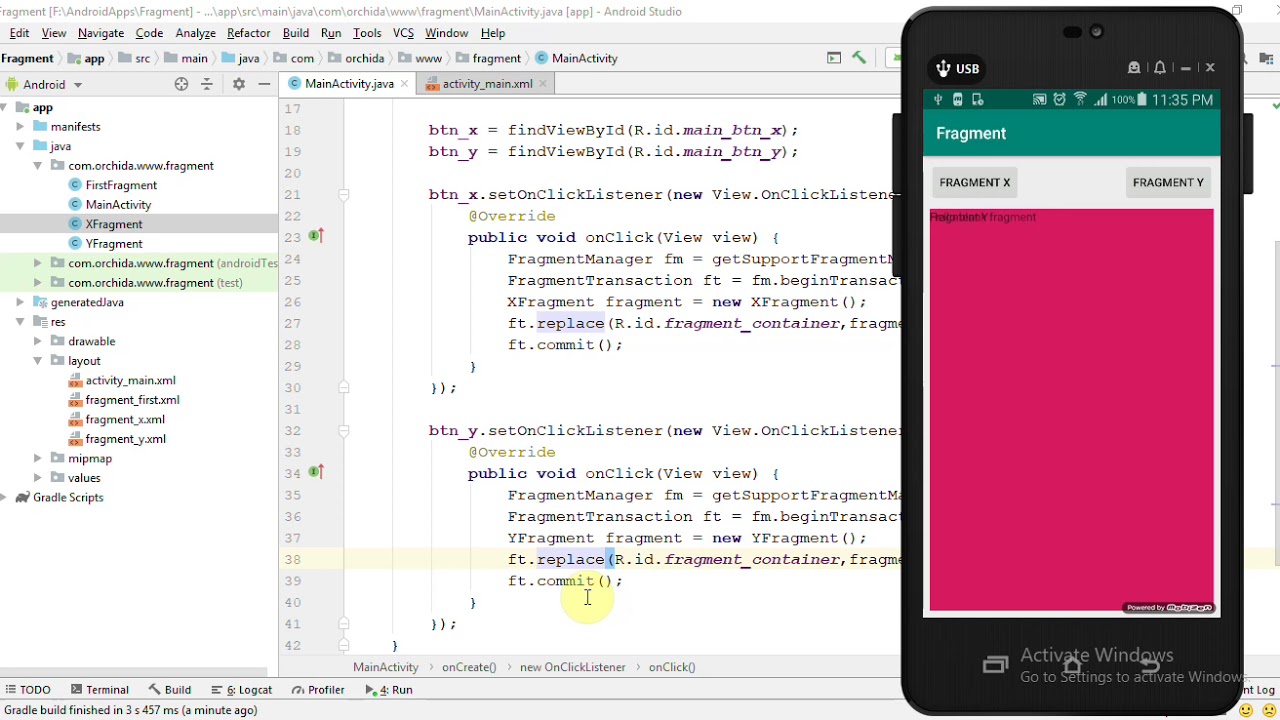
Task: Click the run configuration icon beside the hammer
Action: (834, 58)
